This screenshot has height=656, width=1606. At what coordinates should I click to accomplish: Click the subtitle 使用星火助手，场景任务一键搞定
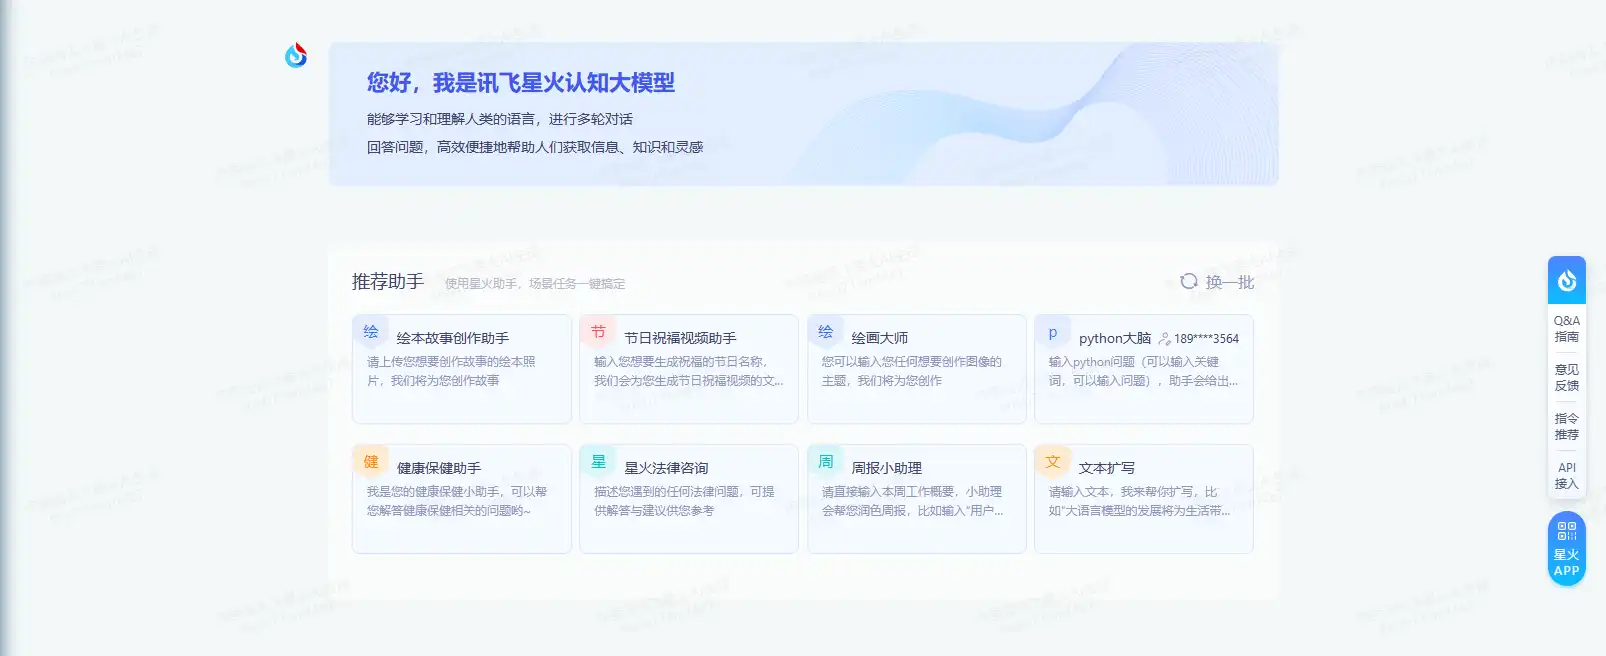pos(535,284)
